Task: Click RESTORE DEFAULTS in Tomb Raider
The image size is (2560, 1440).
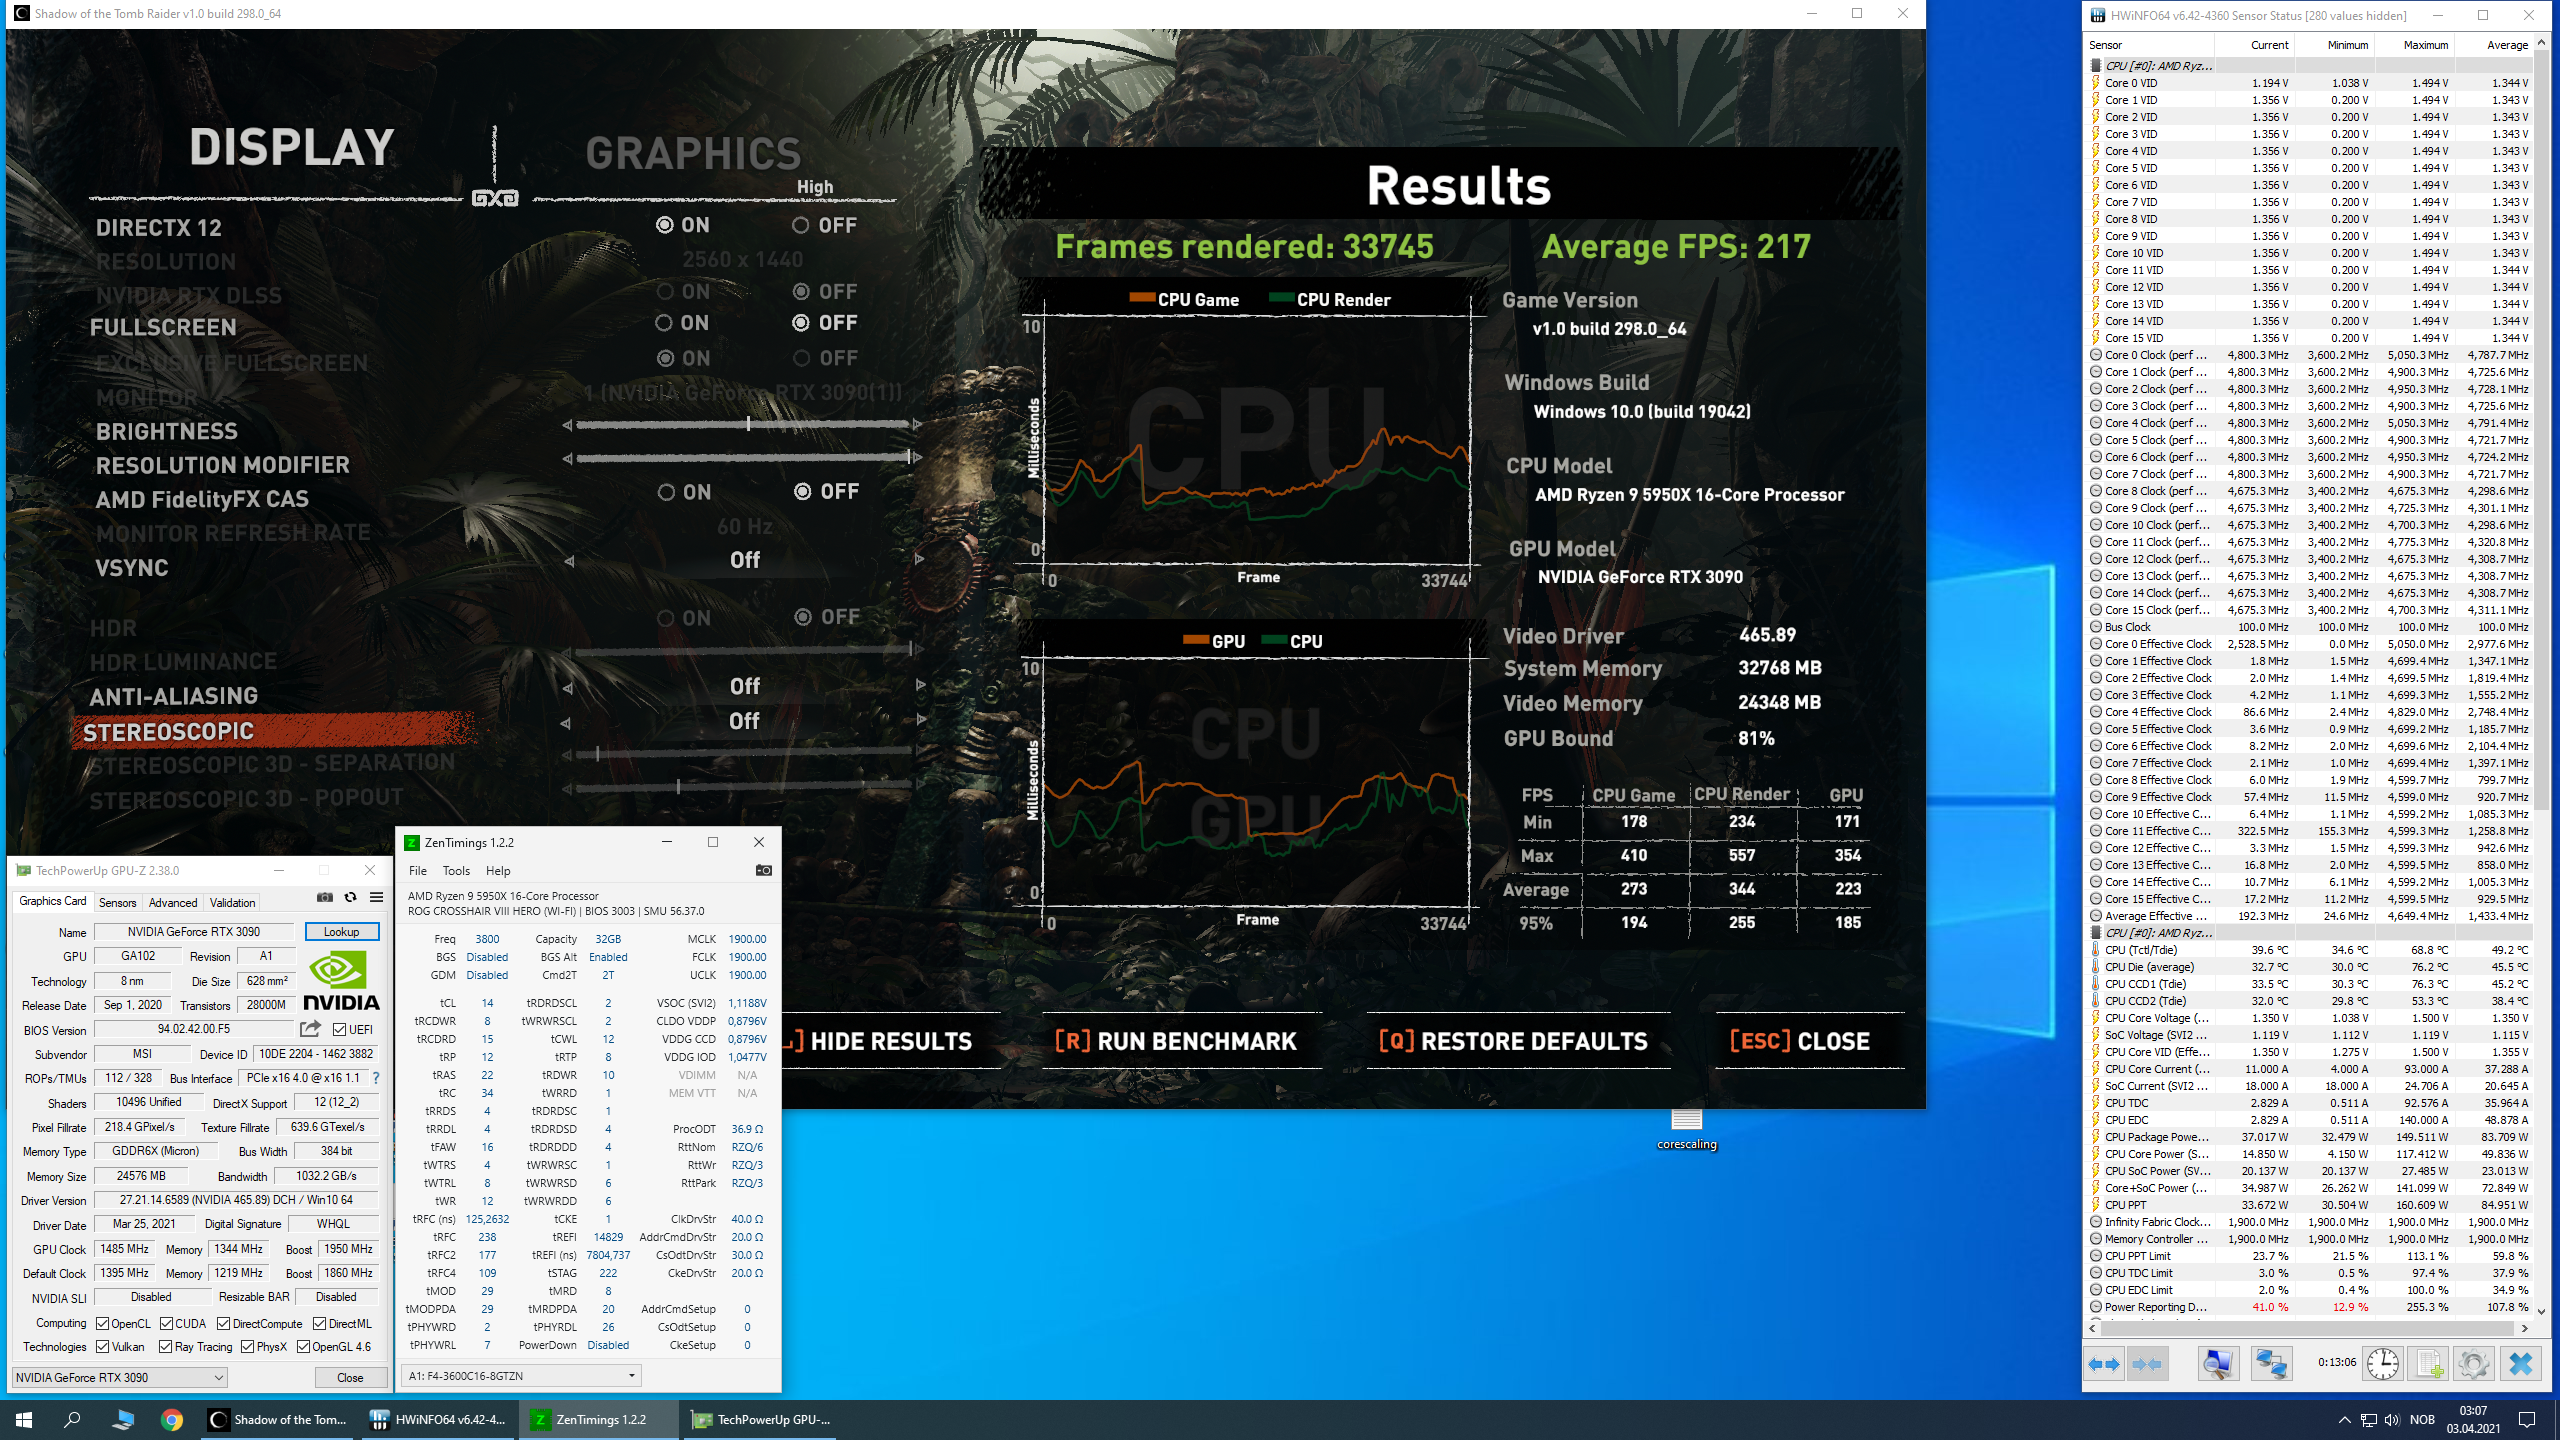Action: click(x=1513, y=1041)
